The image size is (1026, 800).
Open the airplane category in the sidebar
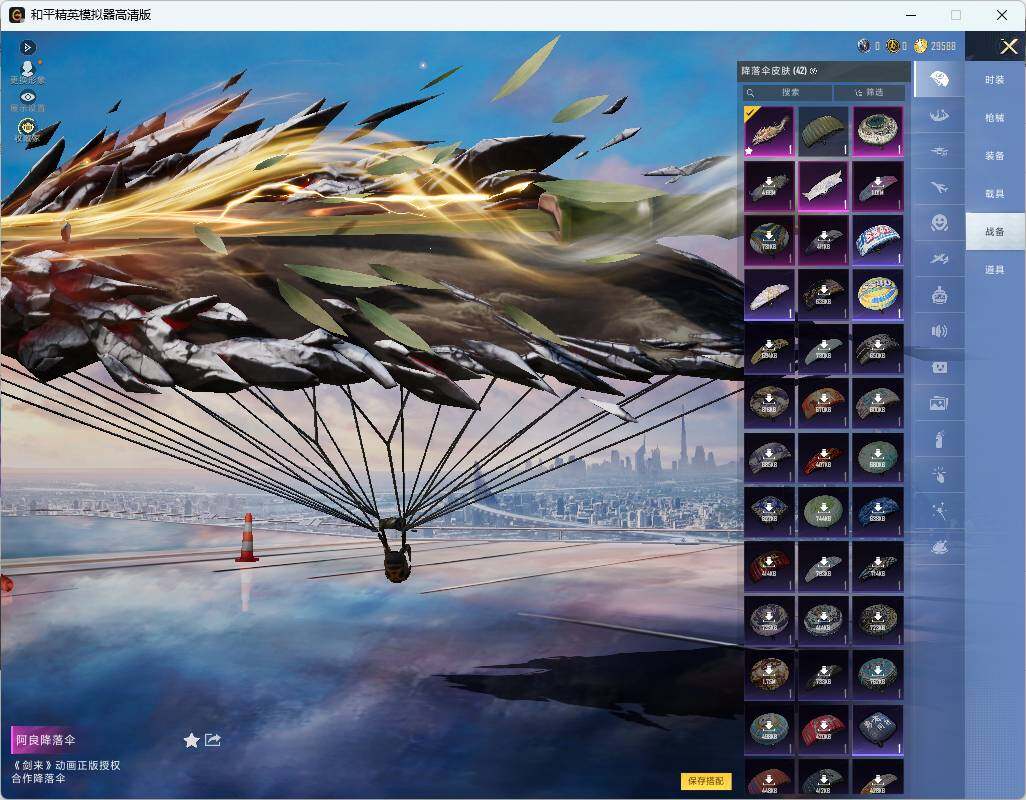pos(939,188)
